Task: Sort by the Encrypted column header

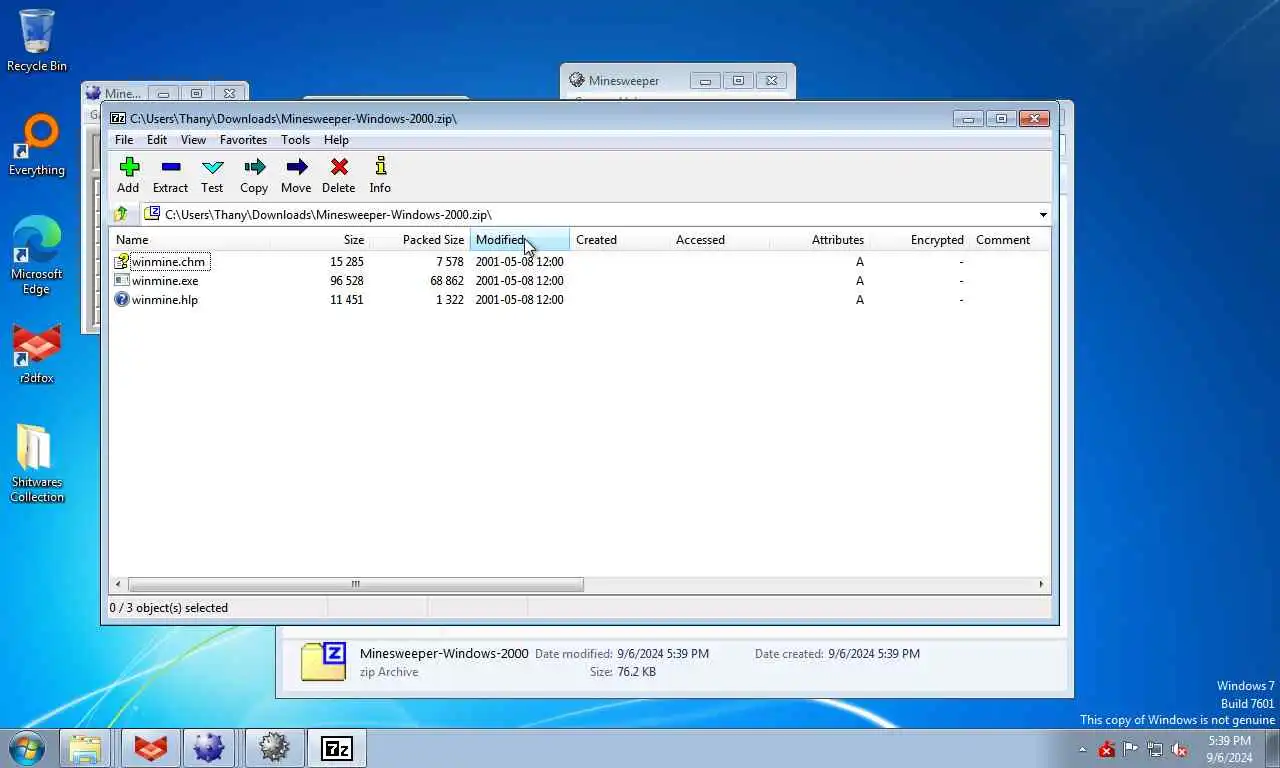Action: (x=919, y=240)
